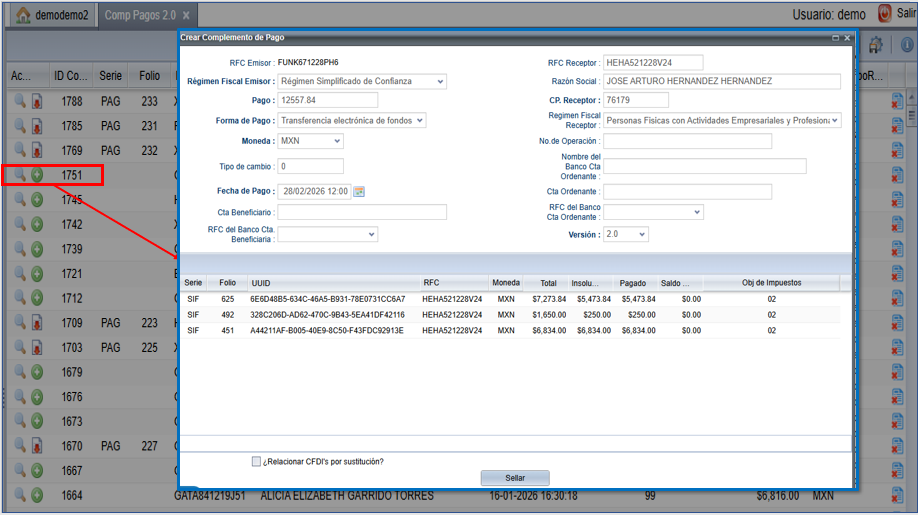This screenshot has width=918, height=515.
Task: Open the calendar picker beside Fecha de Pago
Action: [360, 191]
